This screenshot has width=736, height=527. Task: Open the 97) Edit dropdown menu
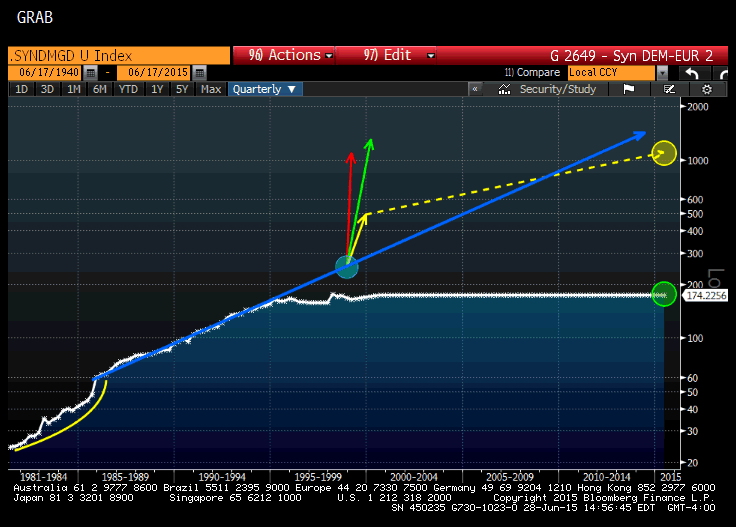(386, 55)
